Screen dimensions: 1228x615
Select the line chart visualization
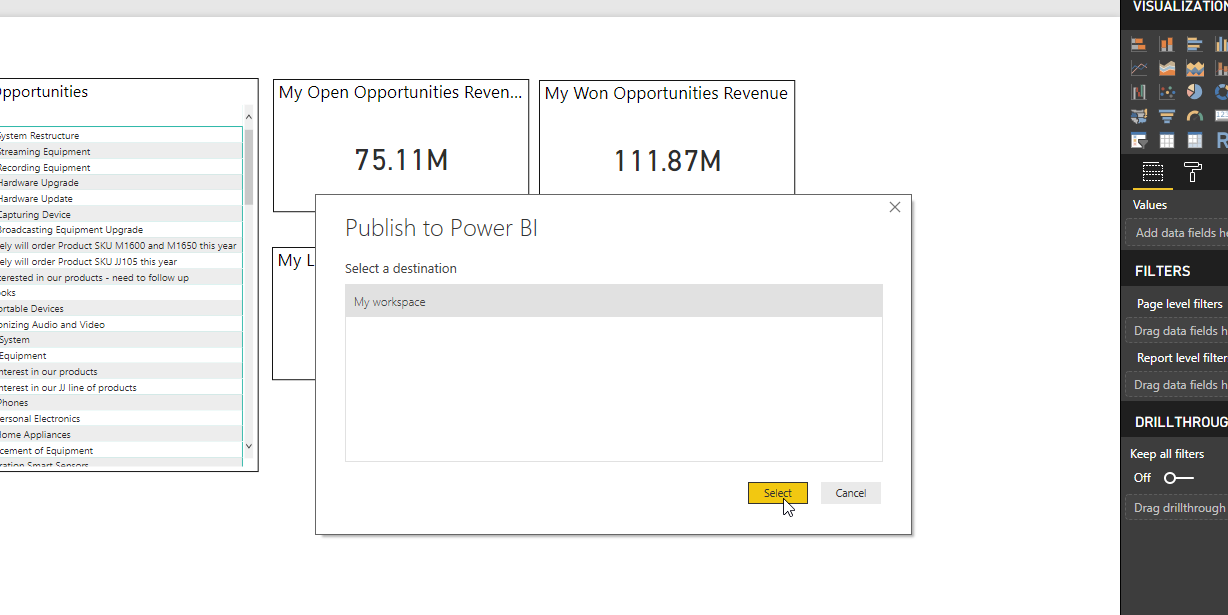(x=1139, y=68)
